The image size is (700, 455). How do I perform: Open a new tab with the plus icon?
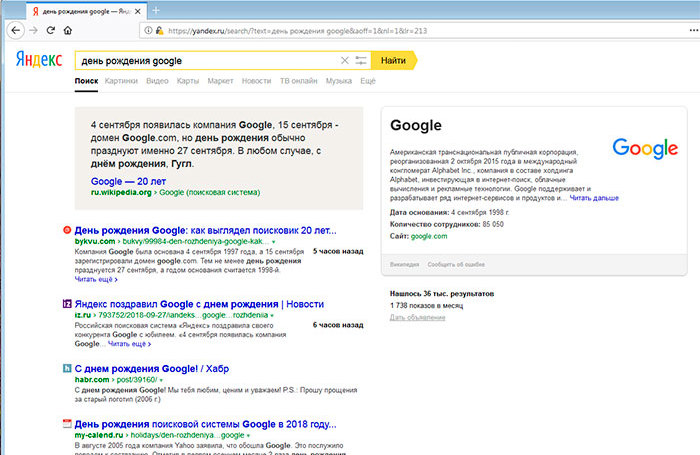pyautogui.click(x=156, y=10)
